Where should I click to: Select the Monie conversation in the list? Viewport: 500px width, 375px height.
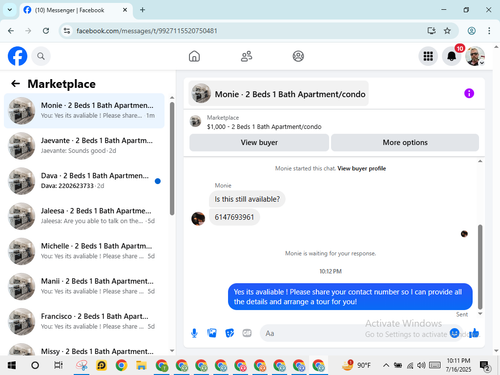coord(84,111)
